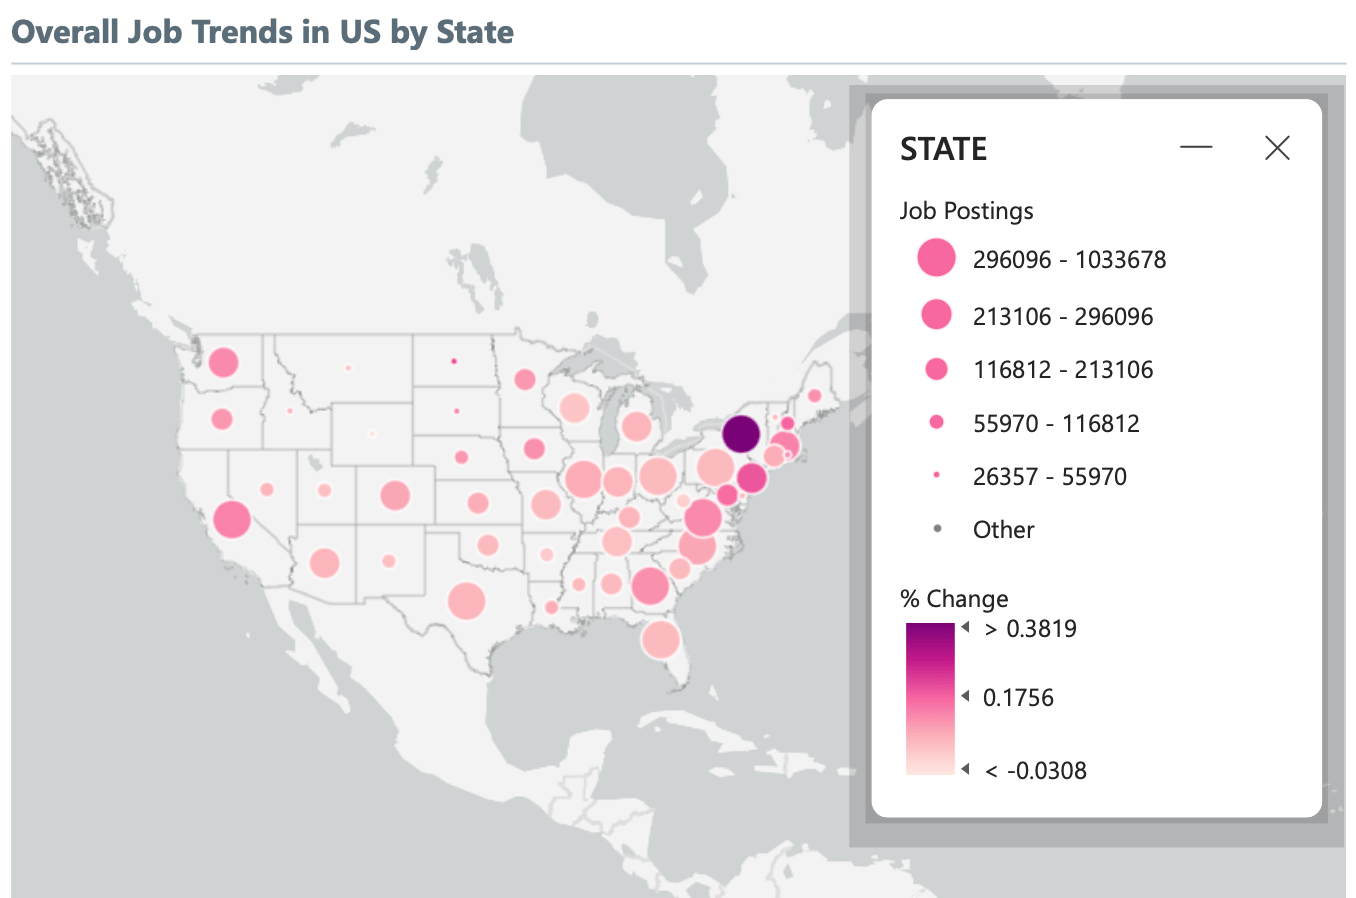
Task: Click the Georgia bubble on the map
Action: 650,586
